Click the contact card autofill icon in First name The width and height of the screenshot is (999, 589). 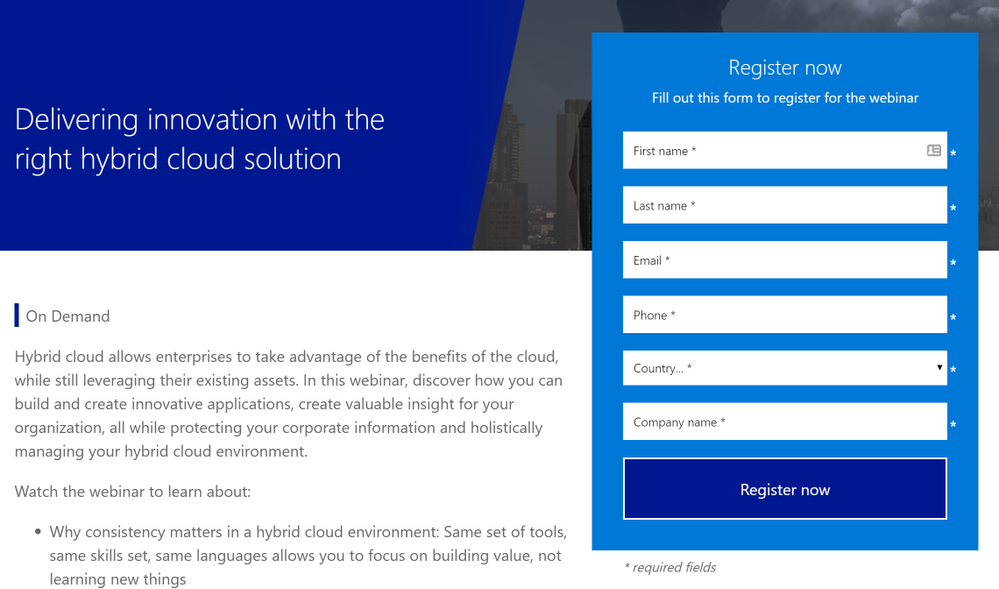[932, 150]
